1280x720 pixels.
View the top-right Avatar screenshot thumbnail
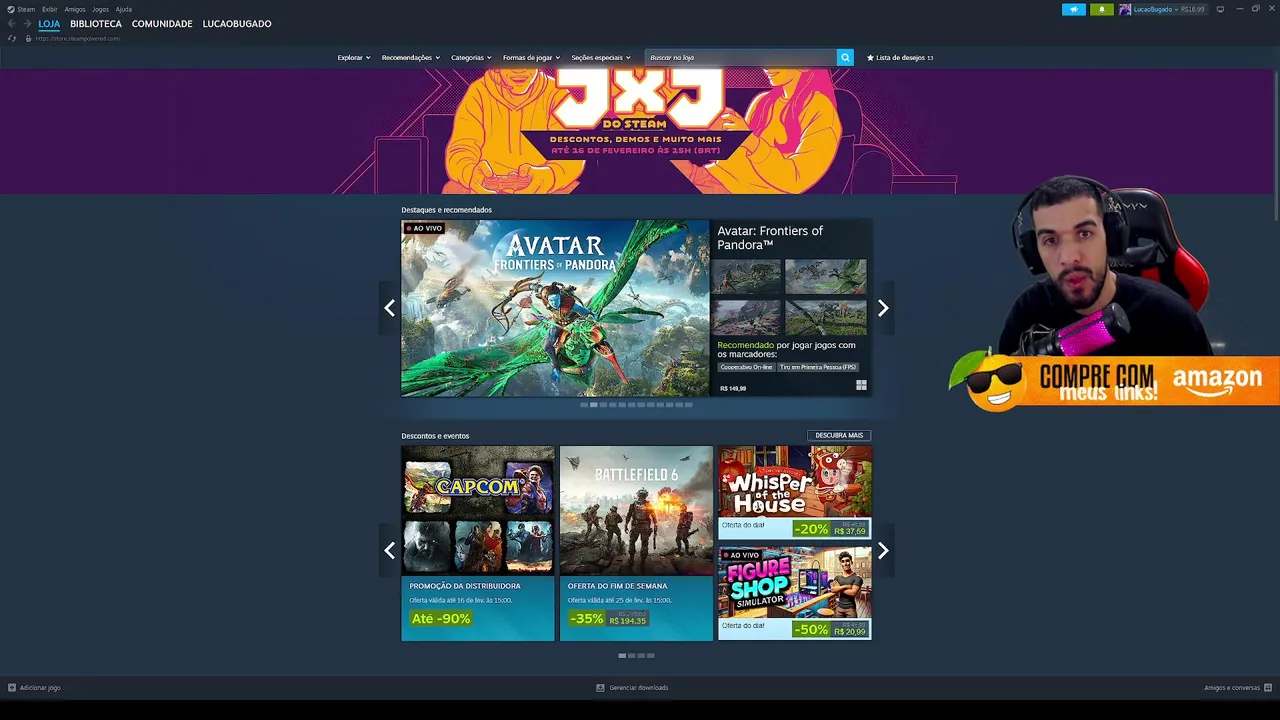(x=825, y=277)
